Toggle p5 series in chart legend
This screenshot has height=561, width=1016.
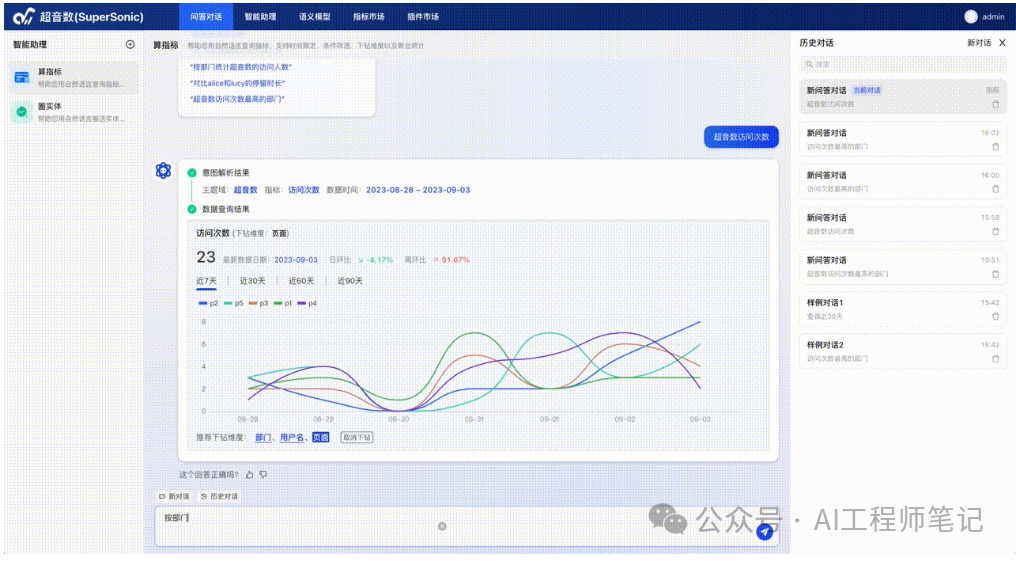[x=234, y=303]
